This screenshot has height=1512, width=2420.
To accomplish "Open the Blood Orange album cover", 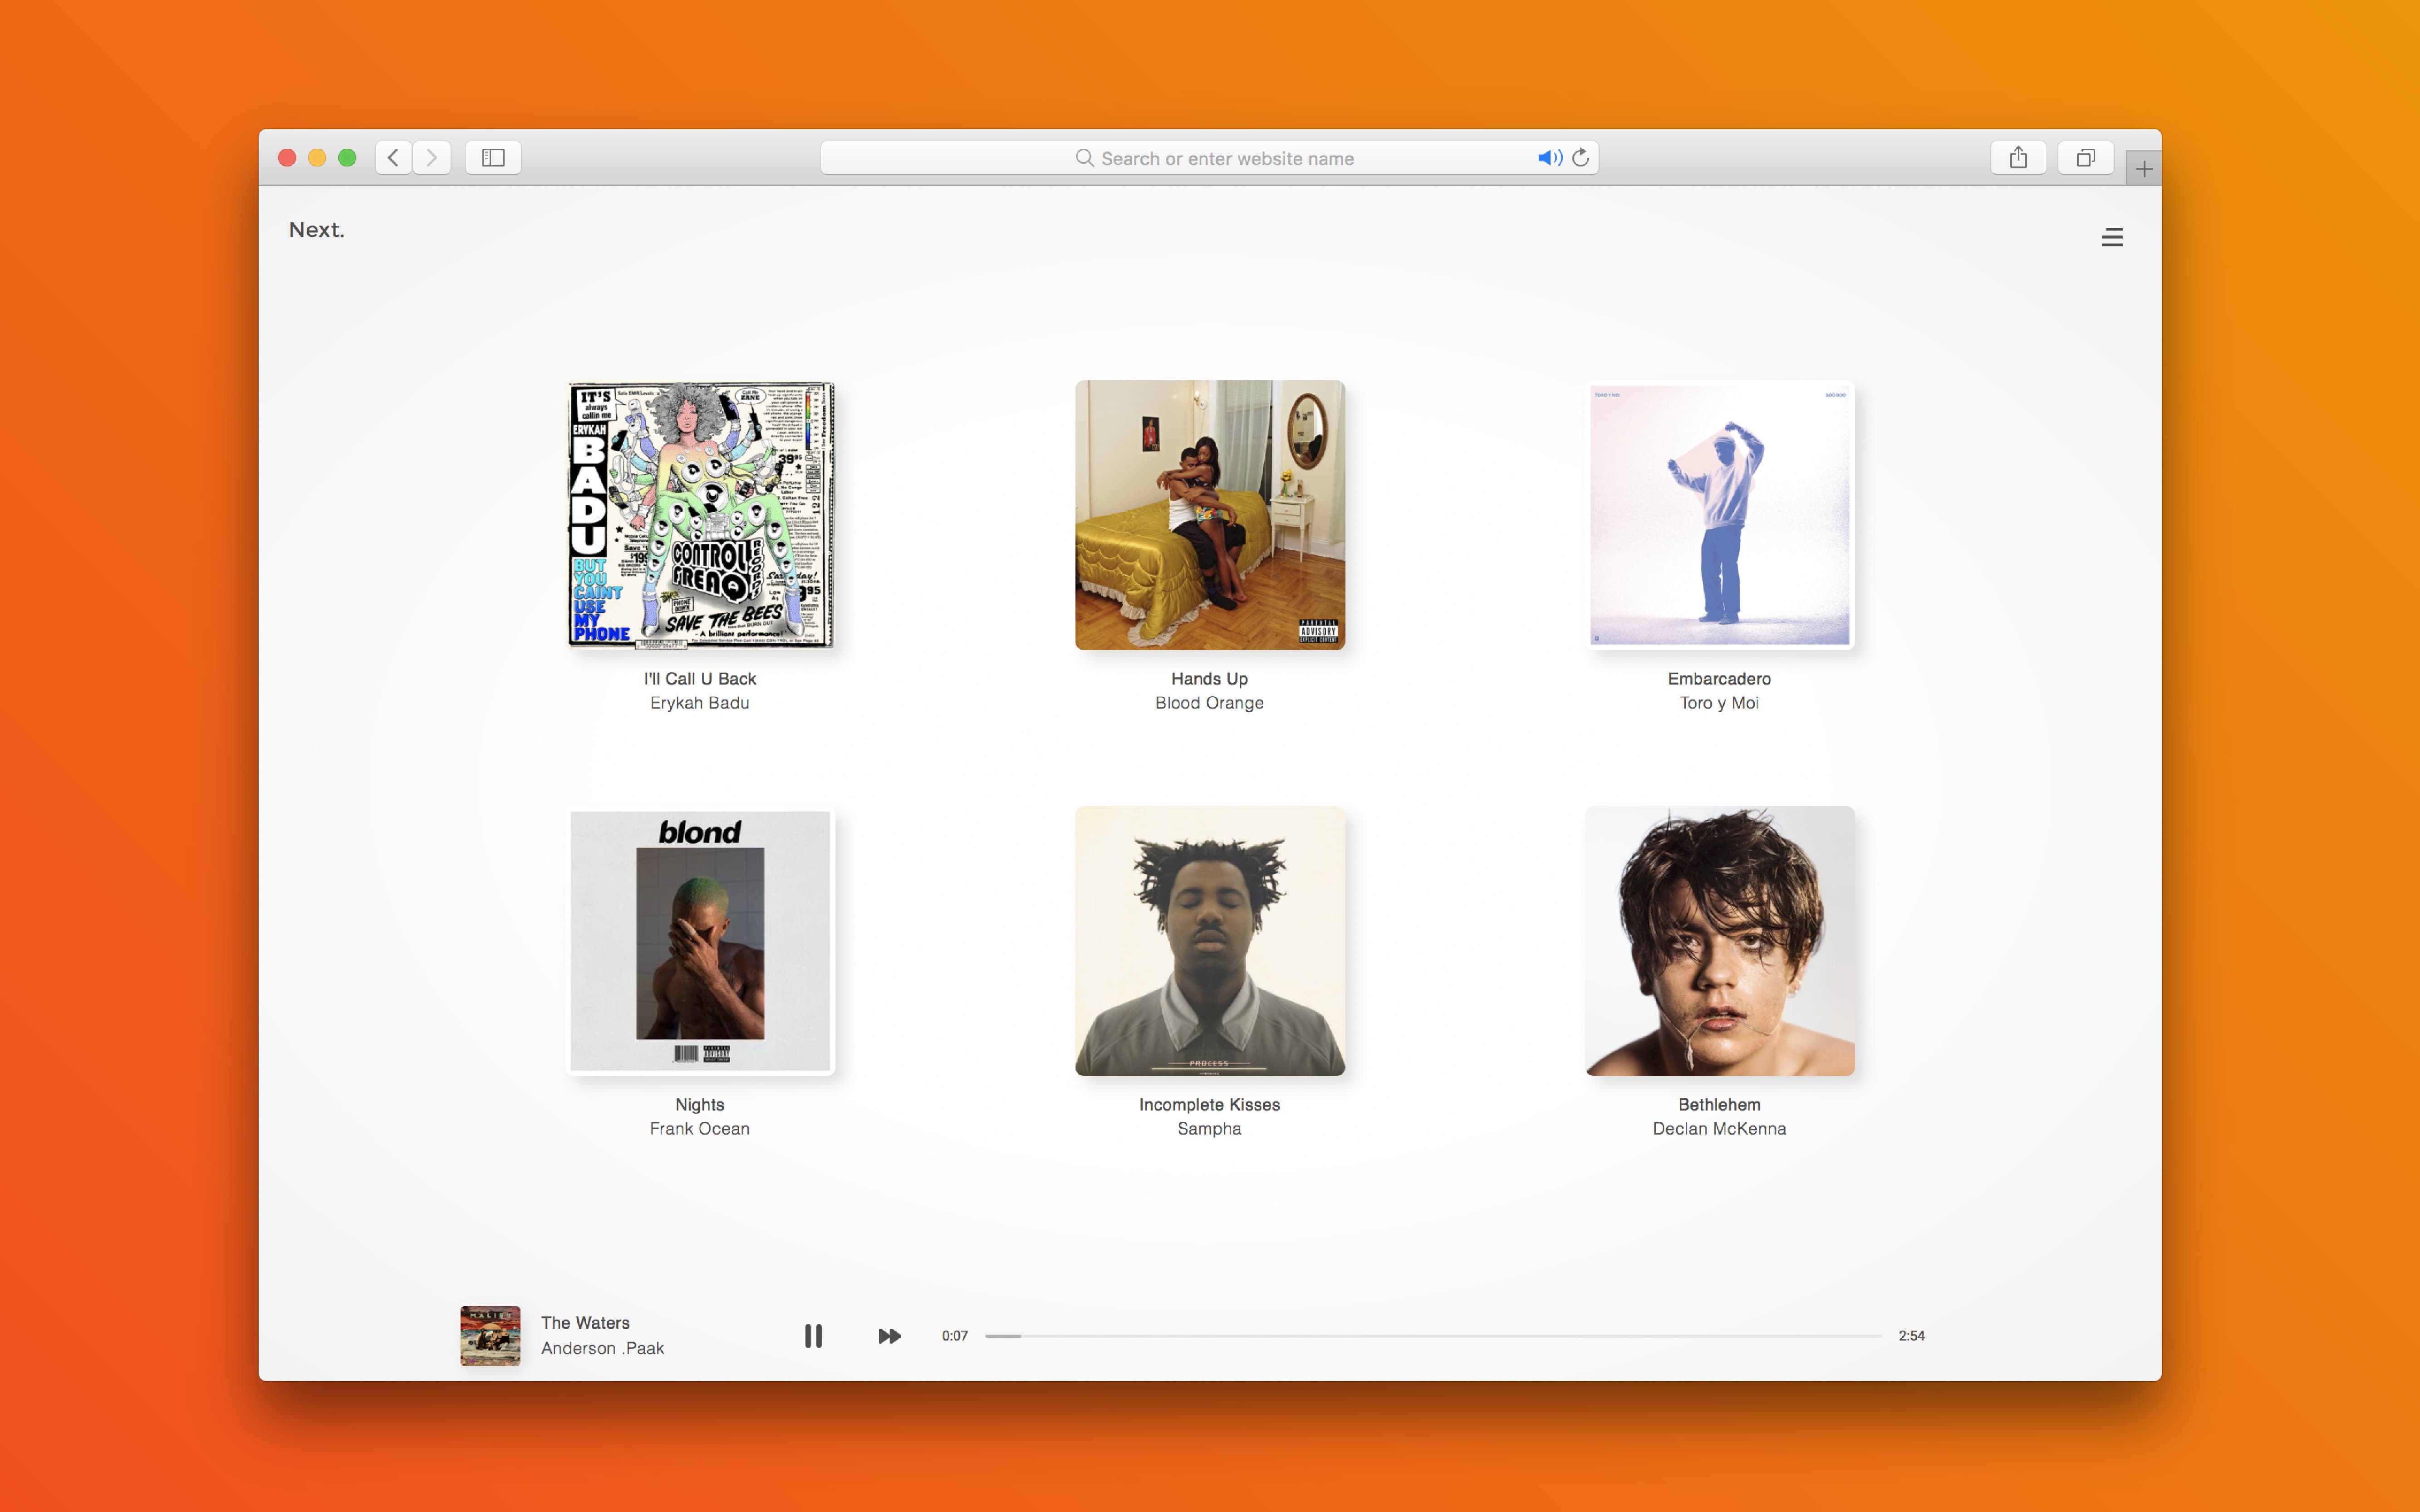I will pos(1210,515).
